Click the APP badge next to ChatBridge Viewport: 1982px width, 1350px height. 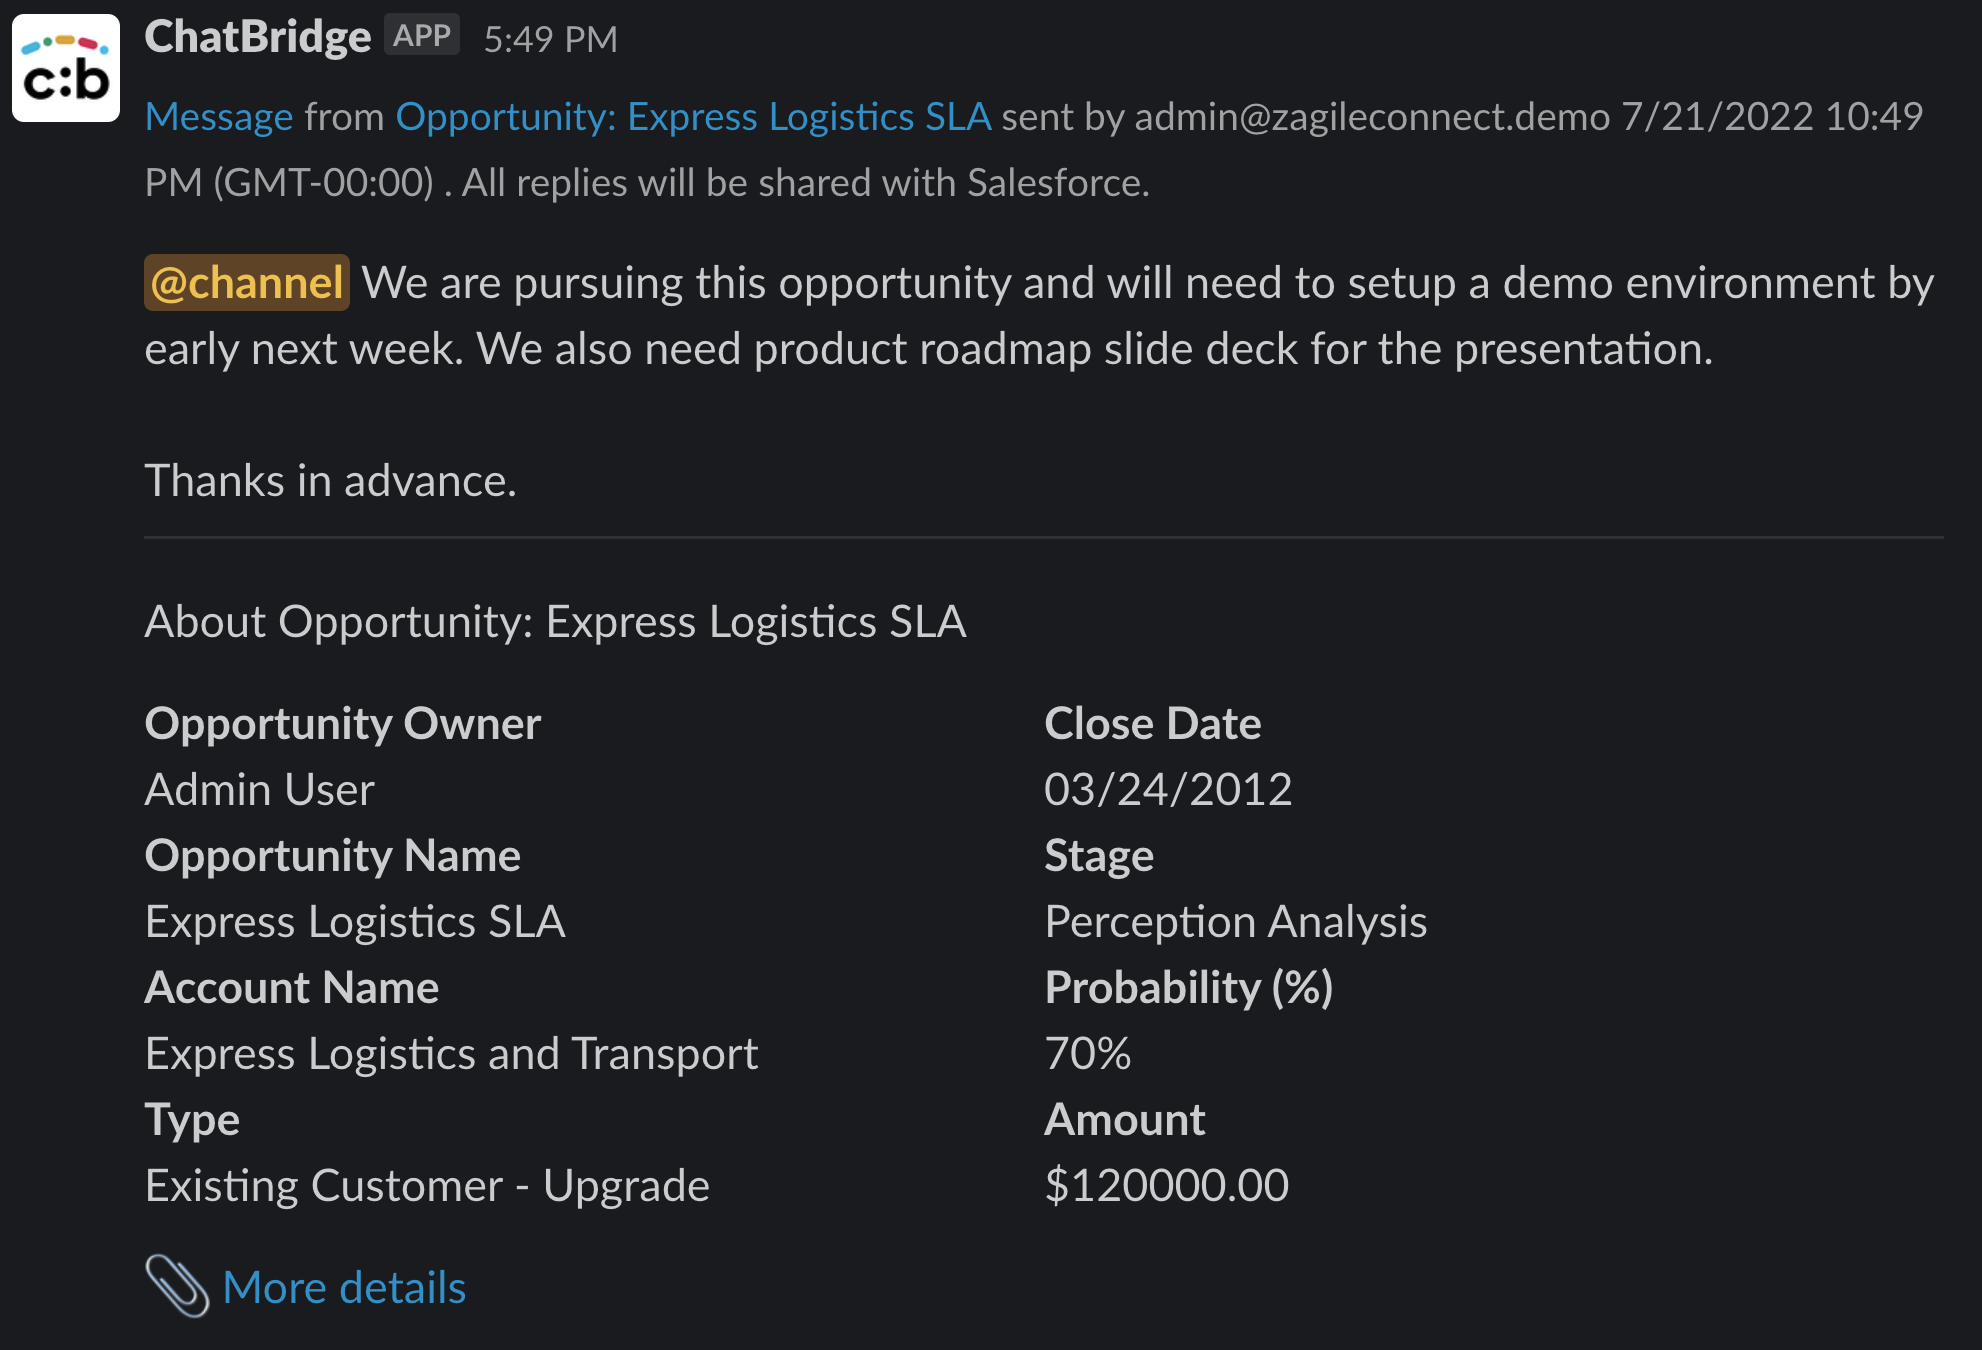[x=421, y=36]
